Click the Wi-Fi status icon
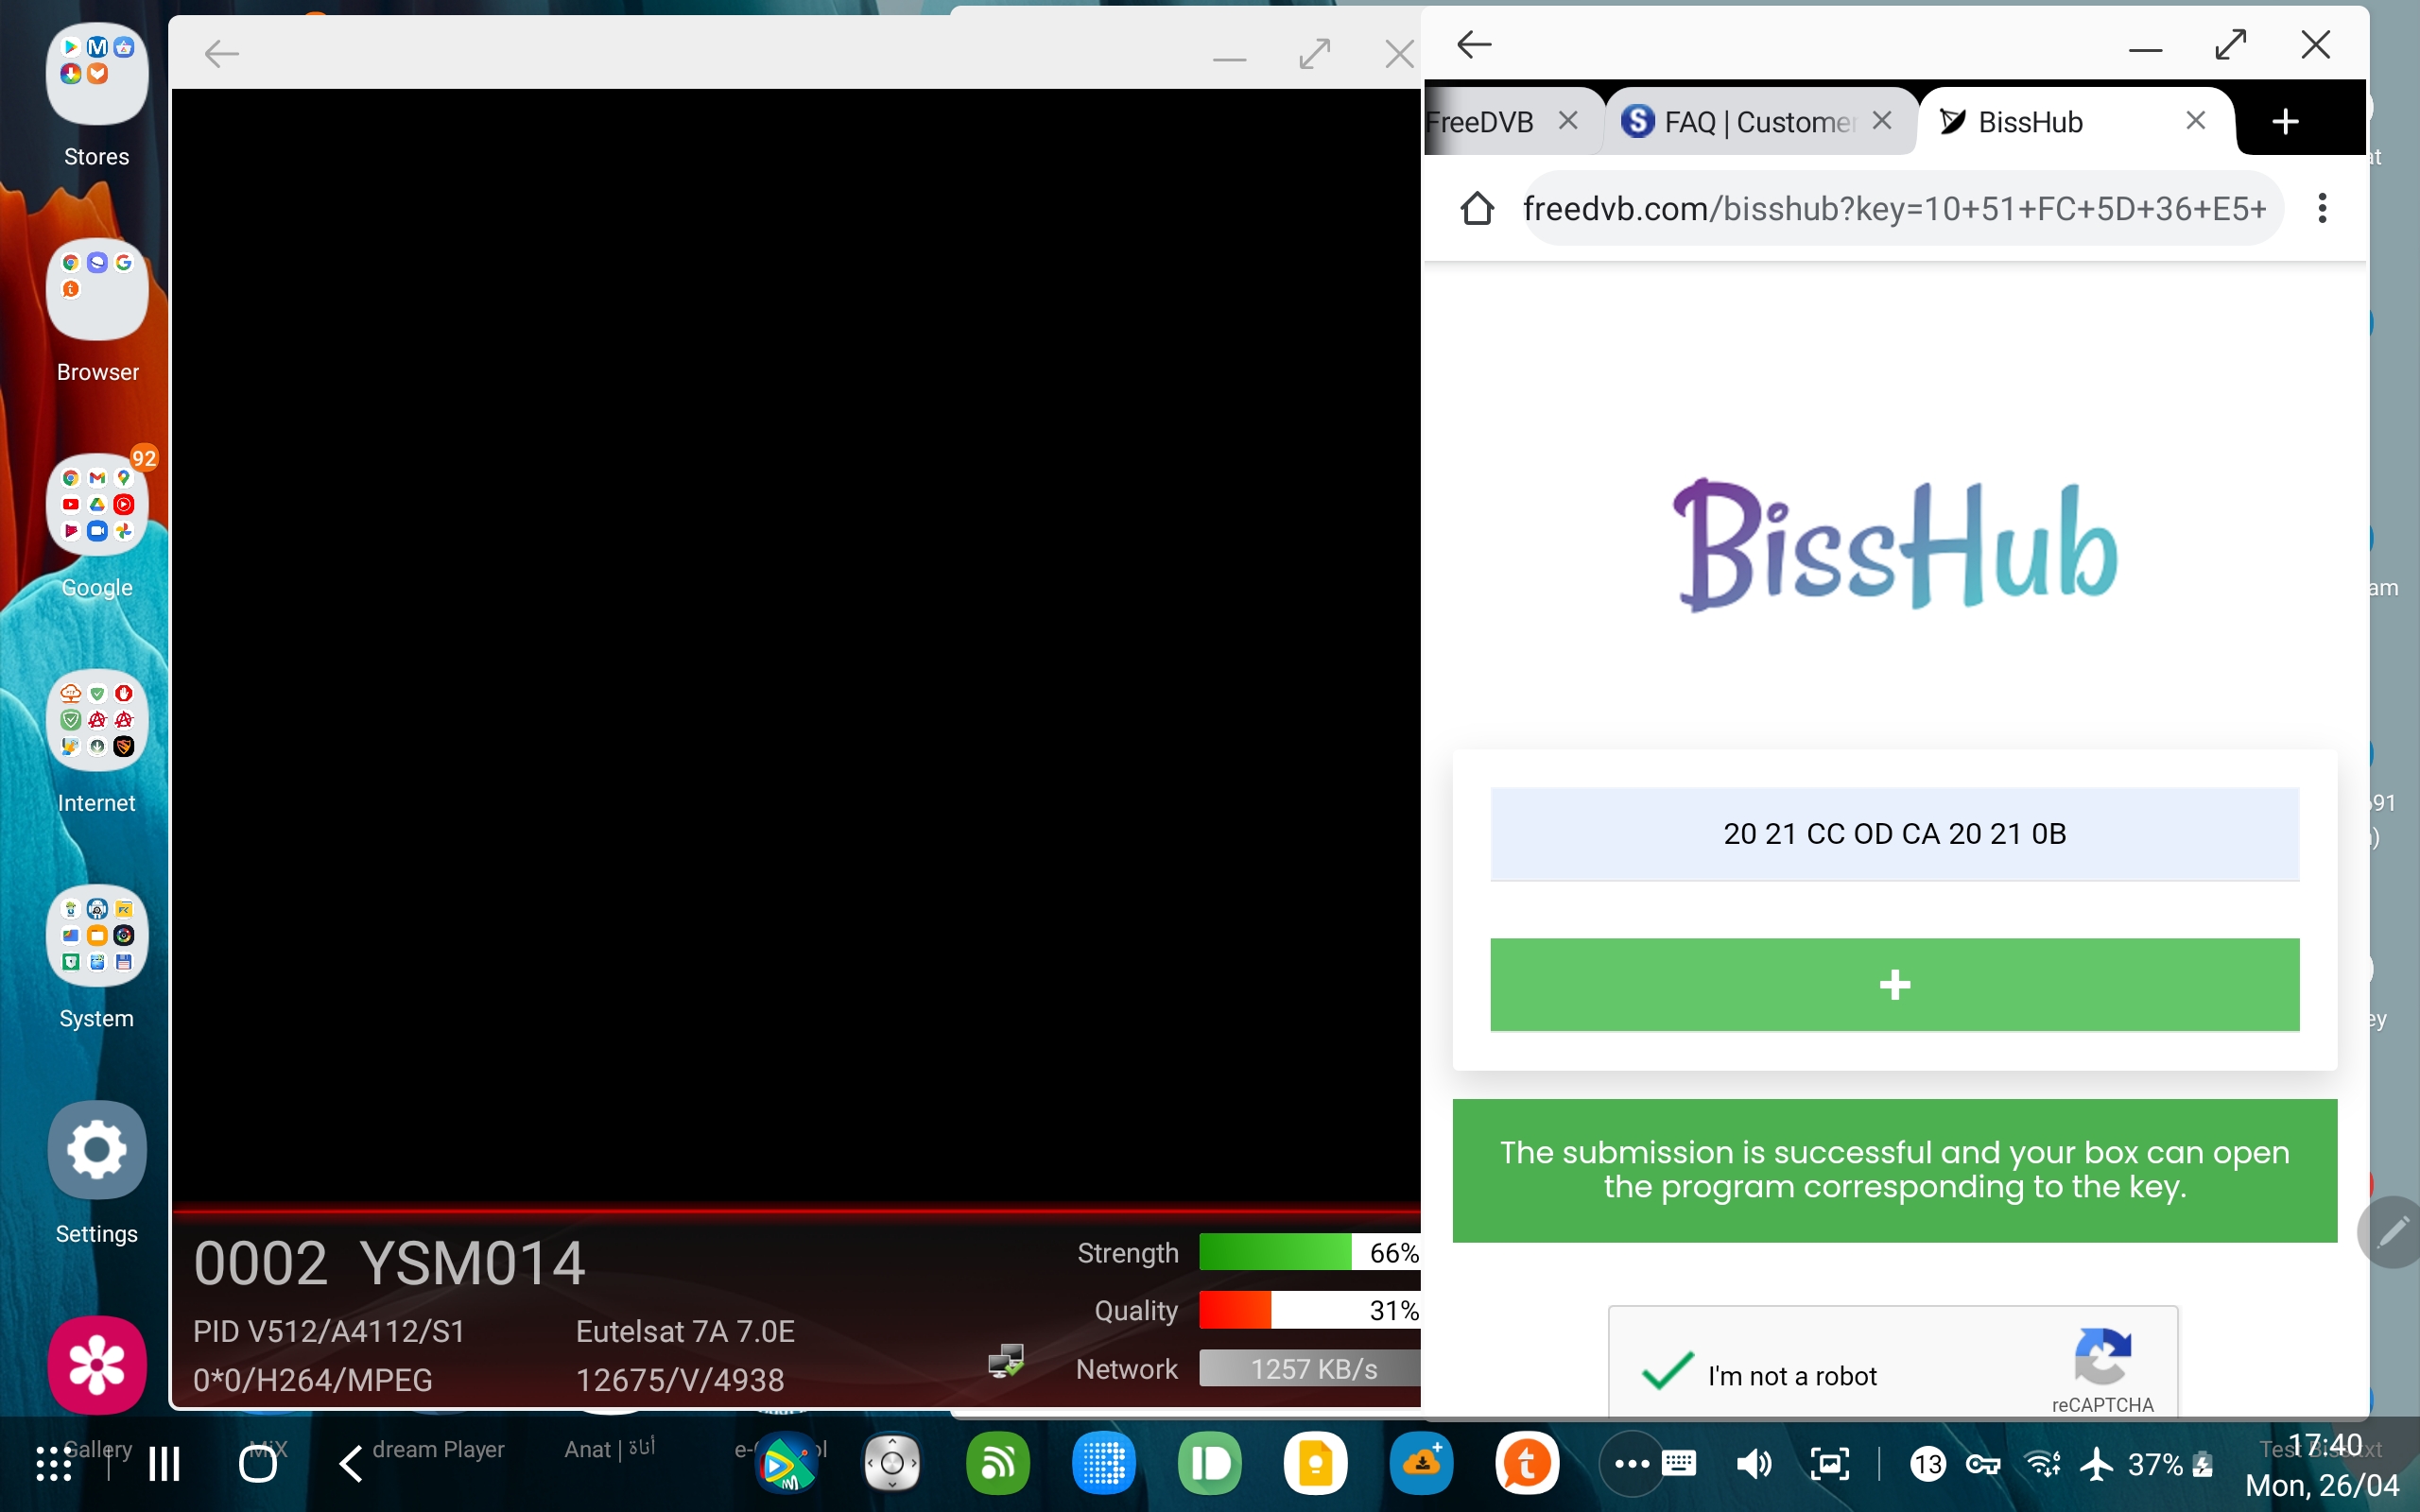Viewport: 2420px width, 1512px height. [x=2042, y=1465]
